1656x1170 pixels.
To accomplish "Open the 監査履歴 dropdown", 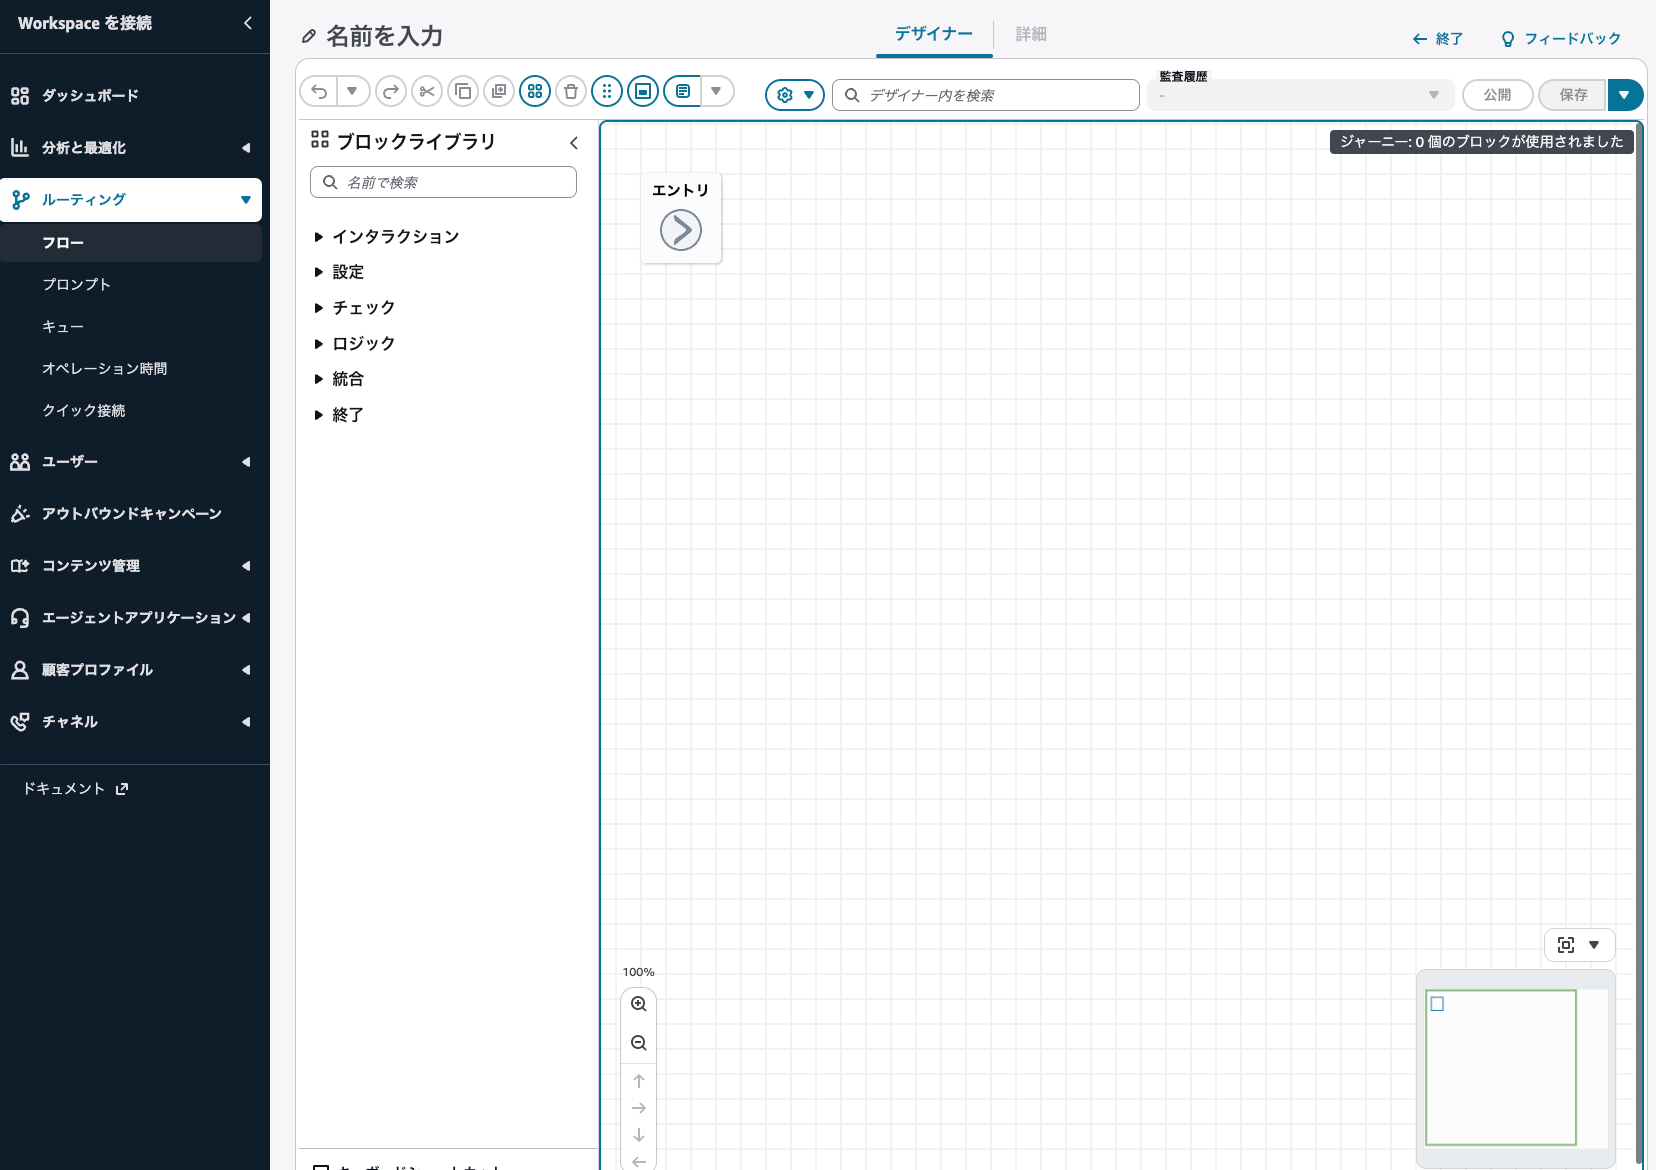I will tap(1300, 95).
